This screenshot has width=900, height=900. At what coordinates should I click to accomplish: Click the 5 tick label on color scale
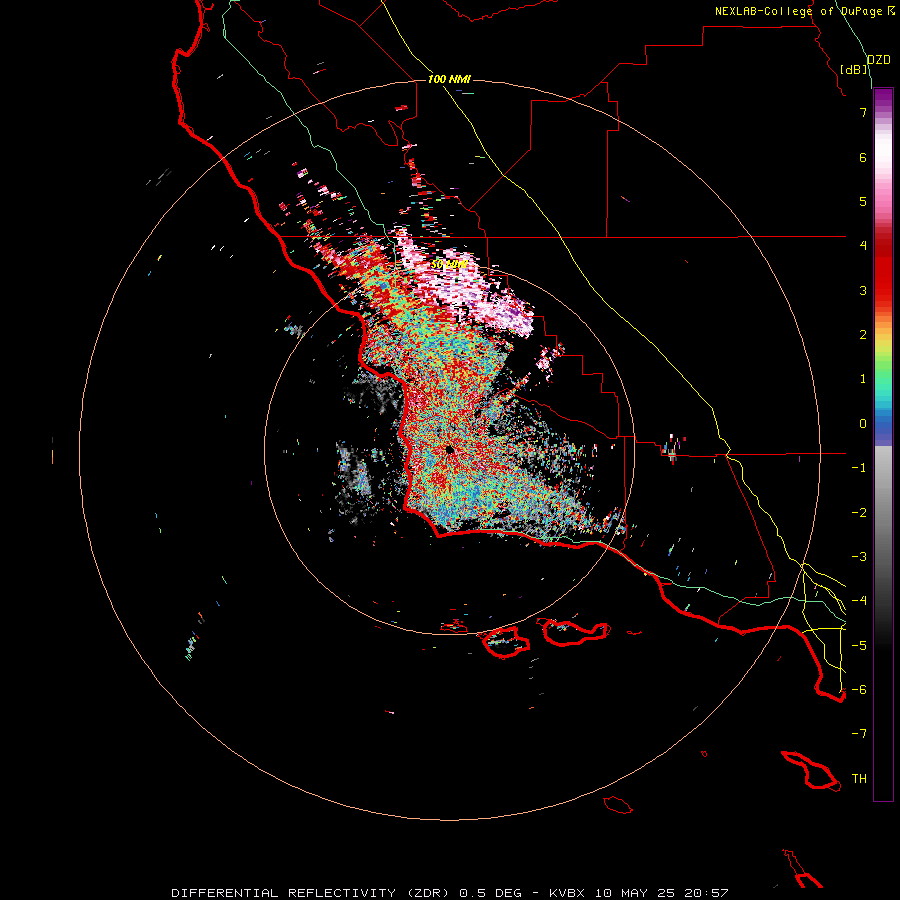[863, 201]
